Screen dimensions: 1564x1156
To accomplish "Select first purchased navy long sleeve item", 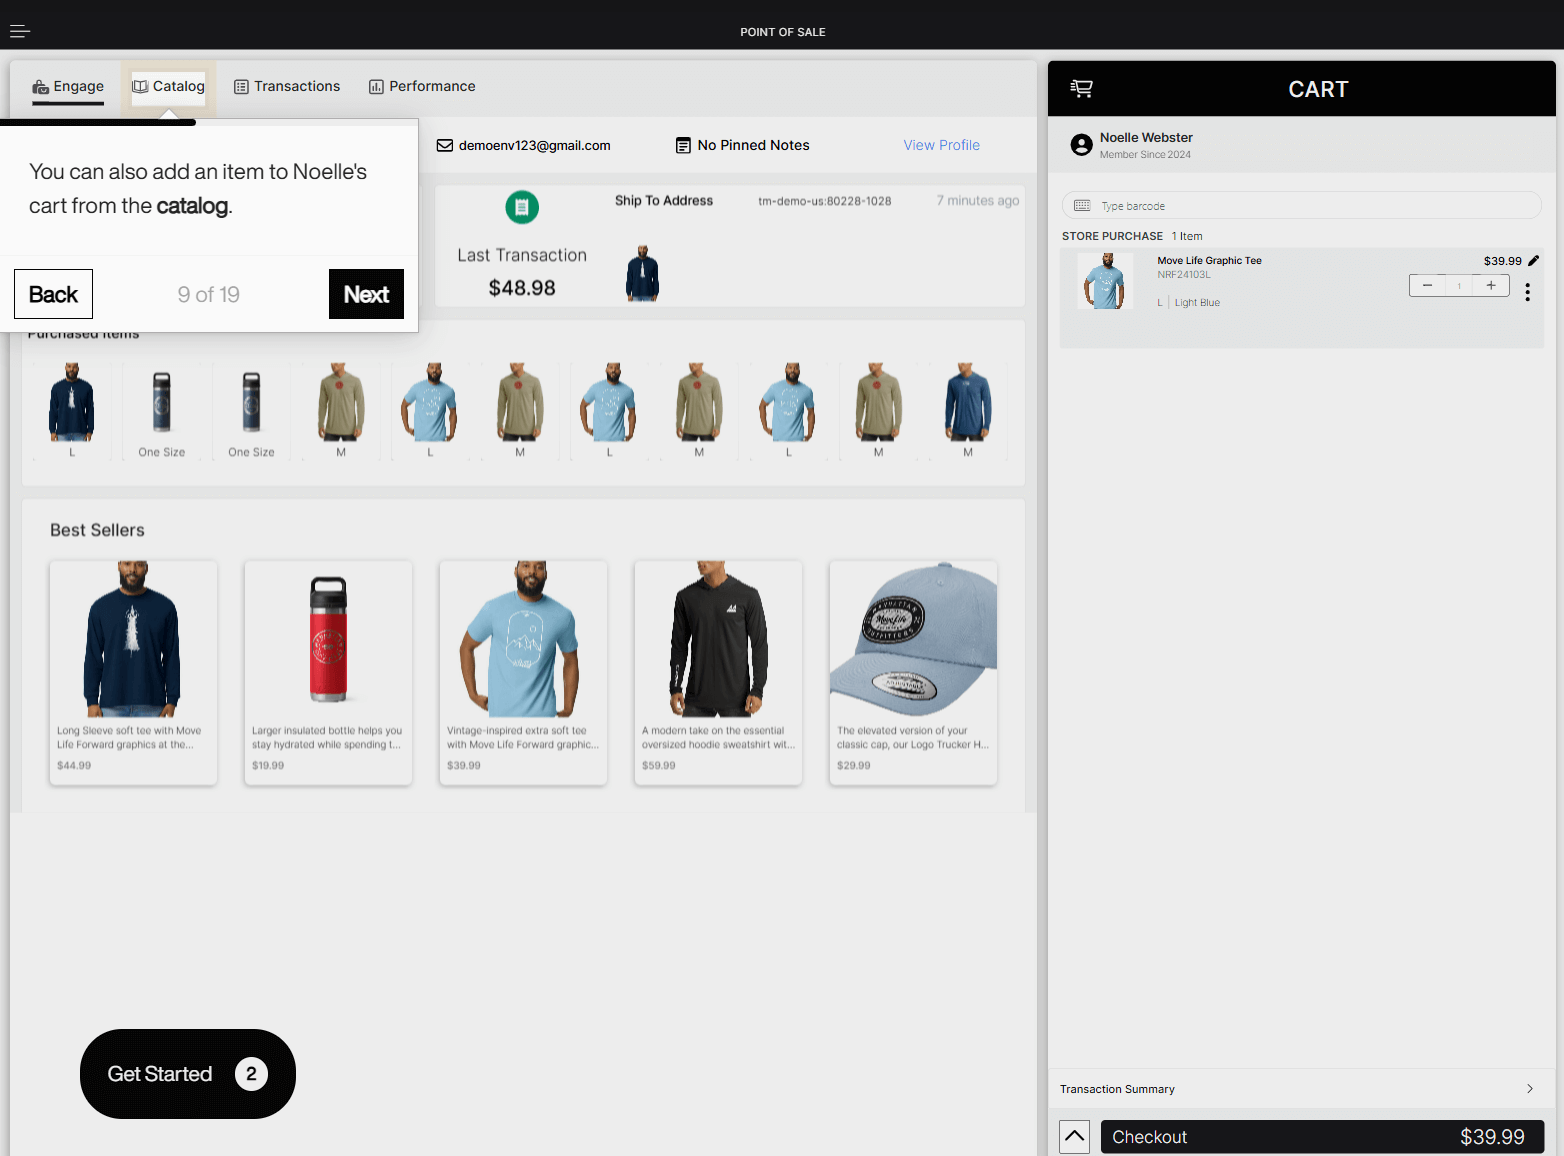I will click(72, 409).
